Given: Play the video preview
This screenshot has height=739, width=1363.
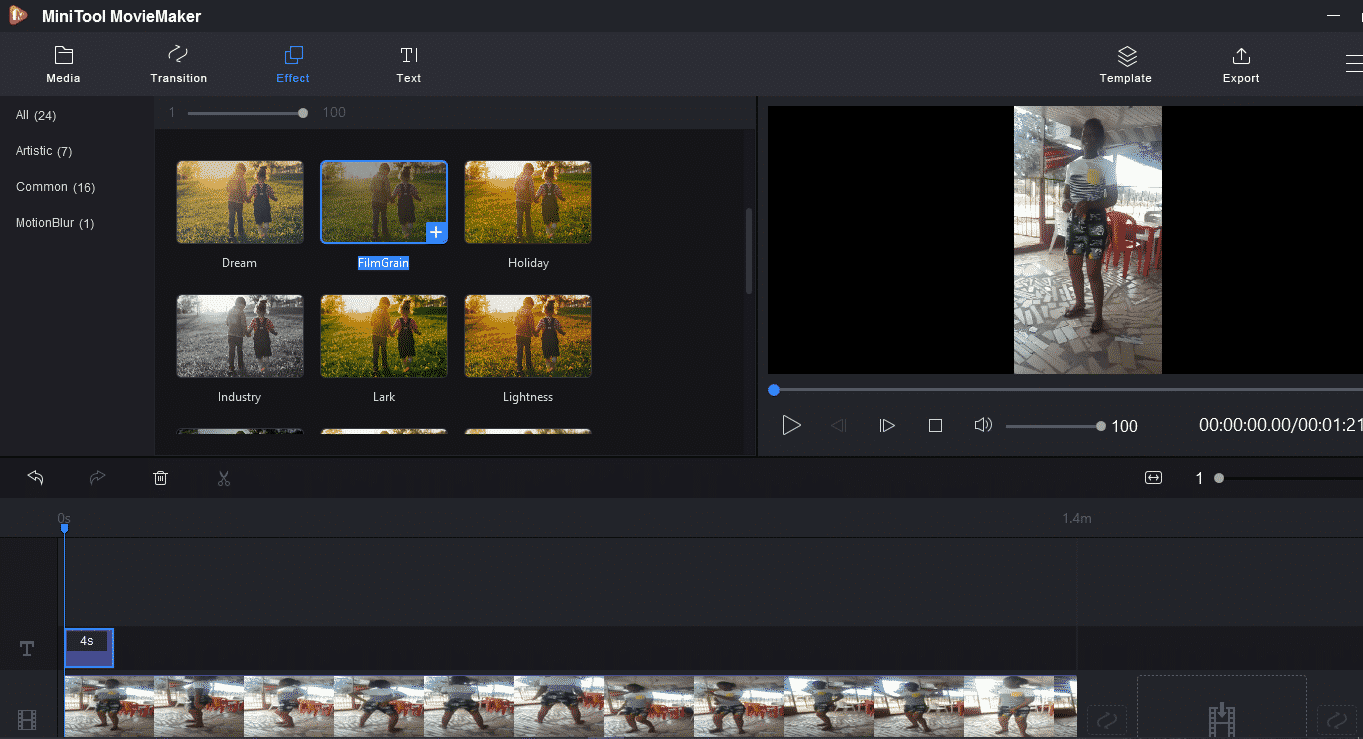Looking at the screenshot, I should click(x=791, y=425).
